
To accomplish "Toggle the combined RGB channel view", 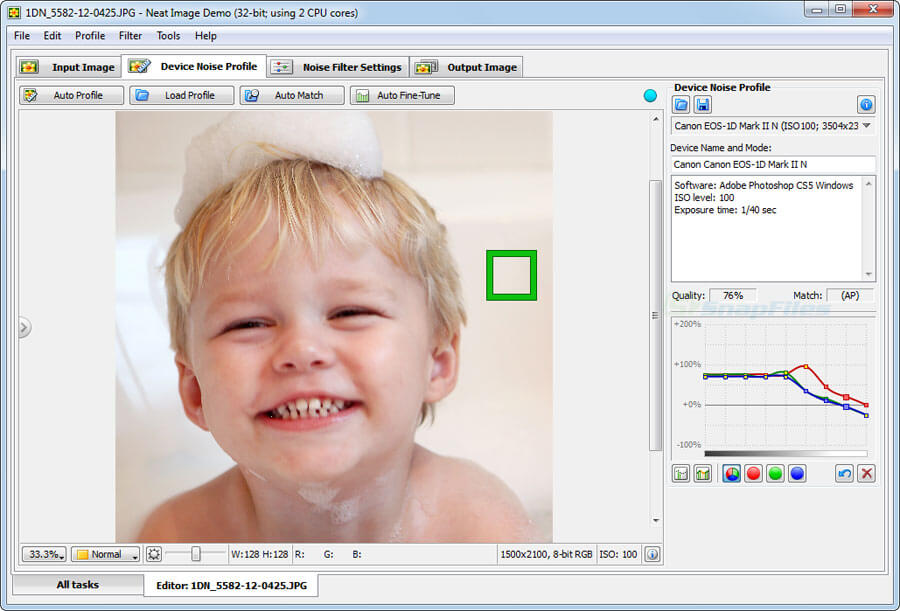I will 731,474.
